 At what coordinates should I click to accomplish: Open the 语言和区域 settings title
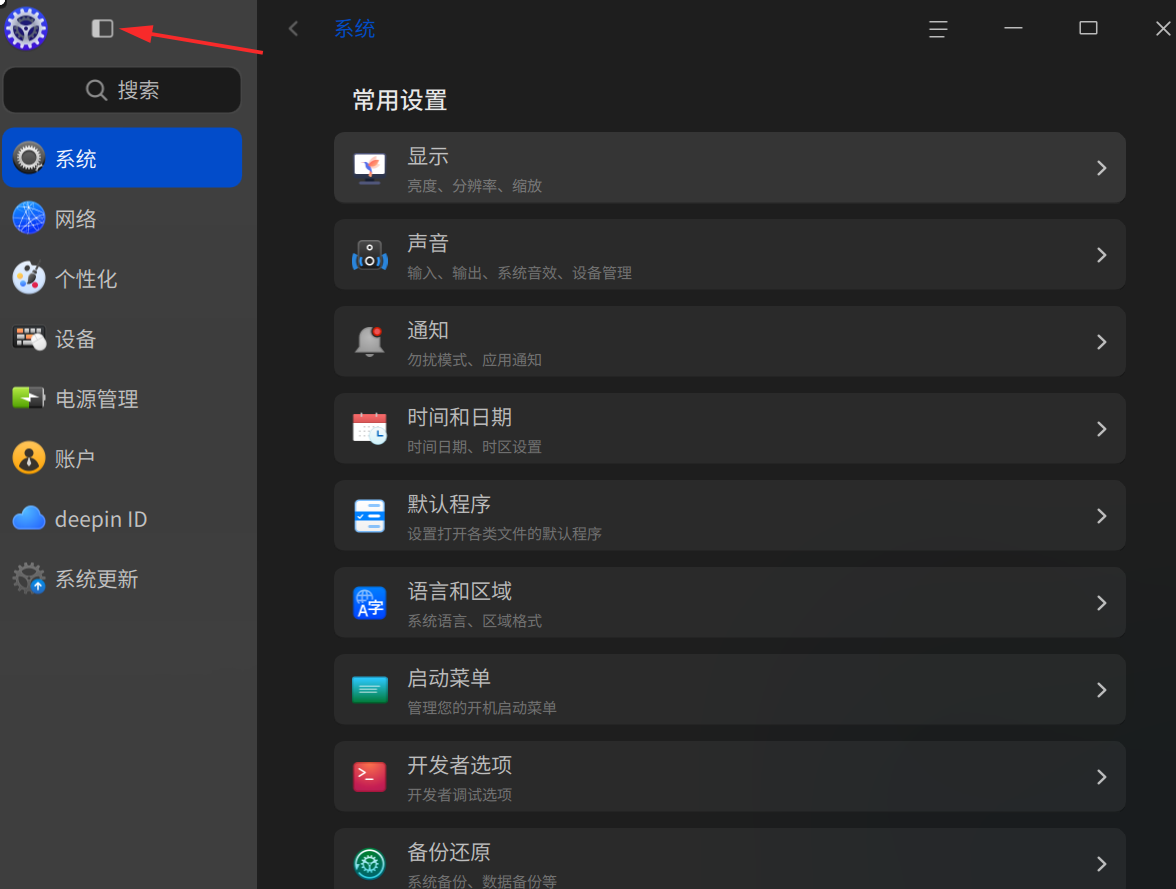(x=459, y=591)
